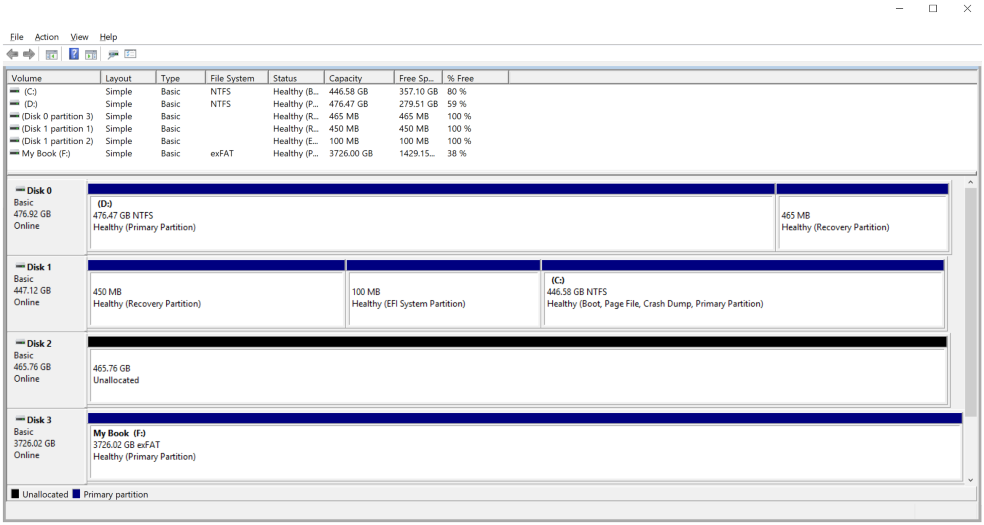Viewport: 984px width, 525px height.
Task: Open Help via the blue question mark icon
Action: (x=74, y=53)
